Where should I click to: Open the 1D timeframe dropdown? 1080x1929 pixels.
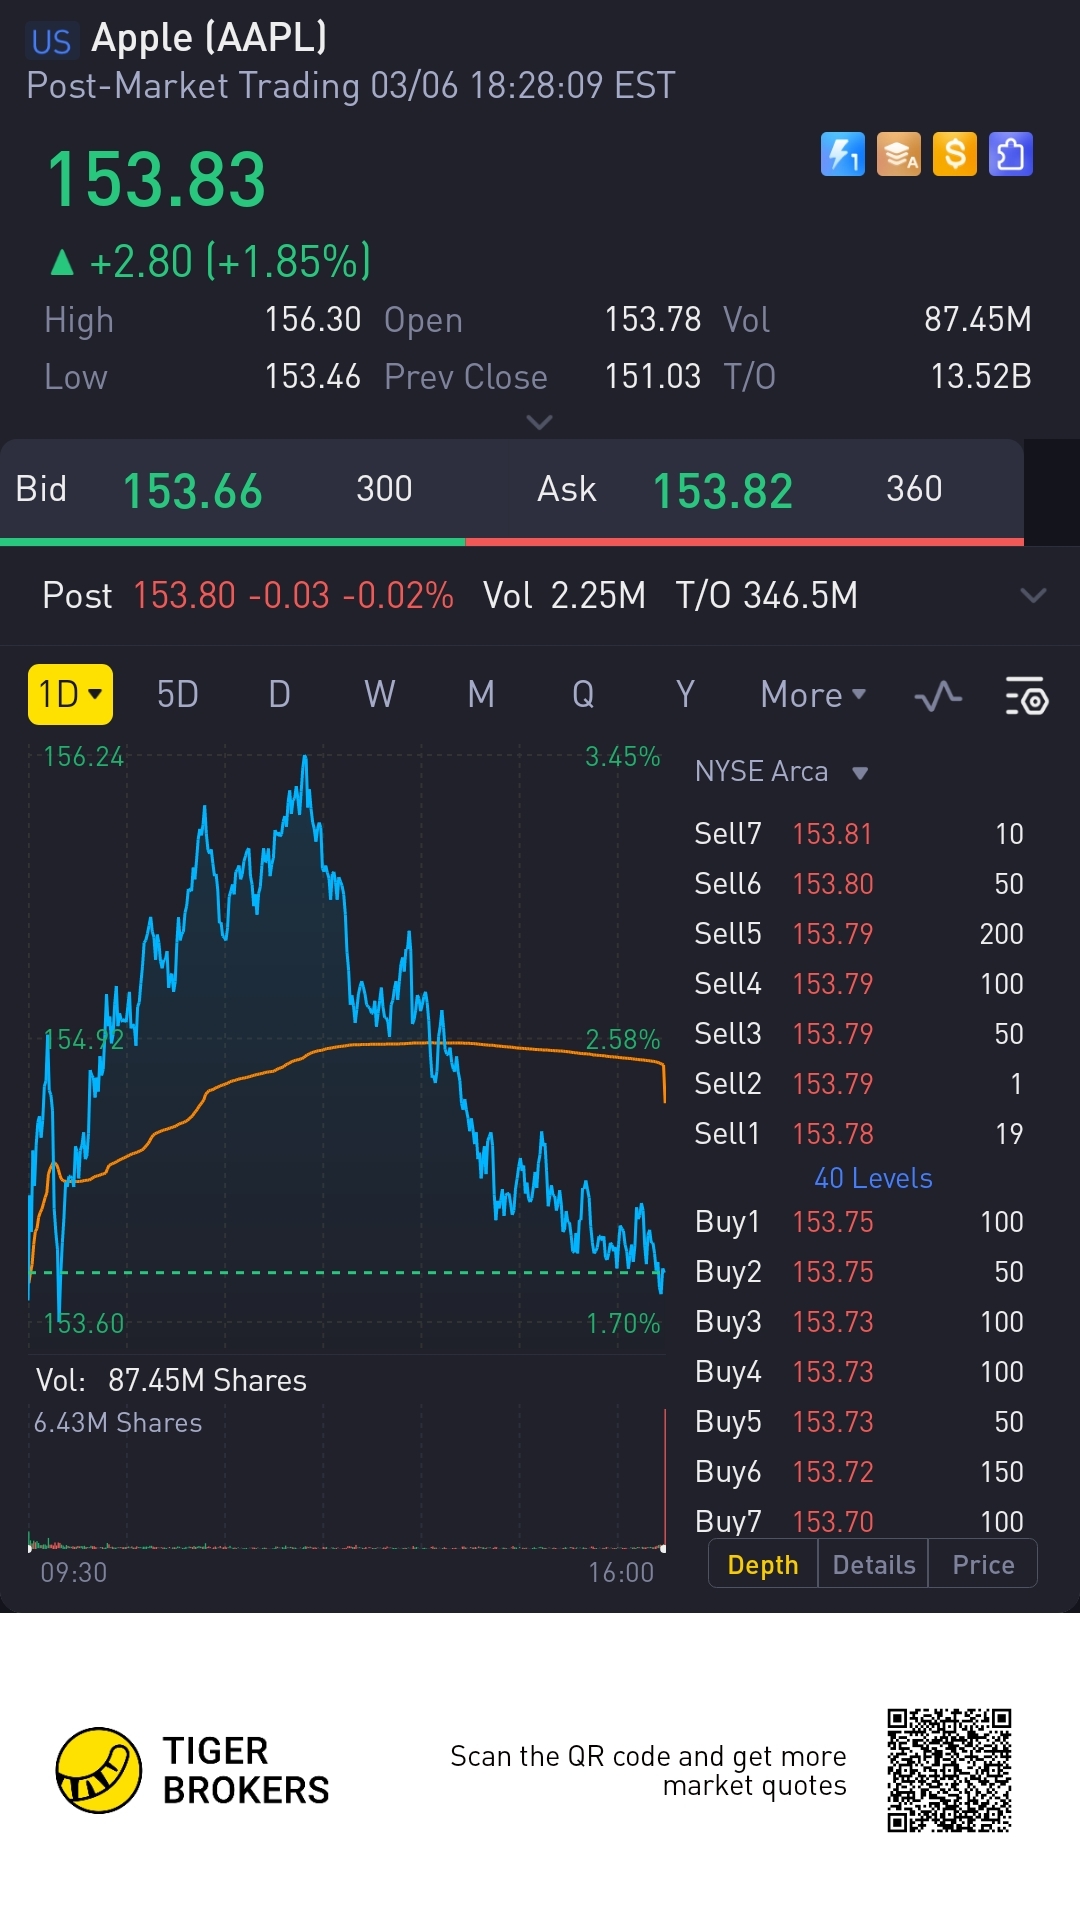click(70, 694)
